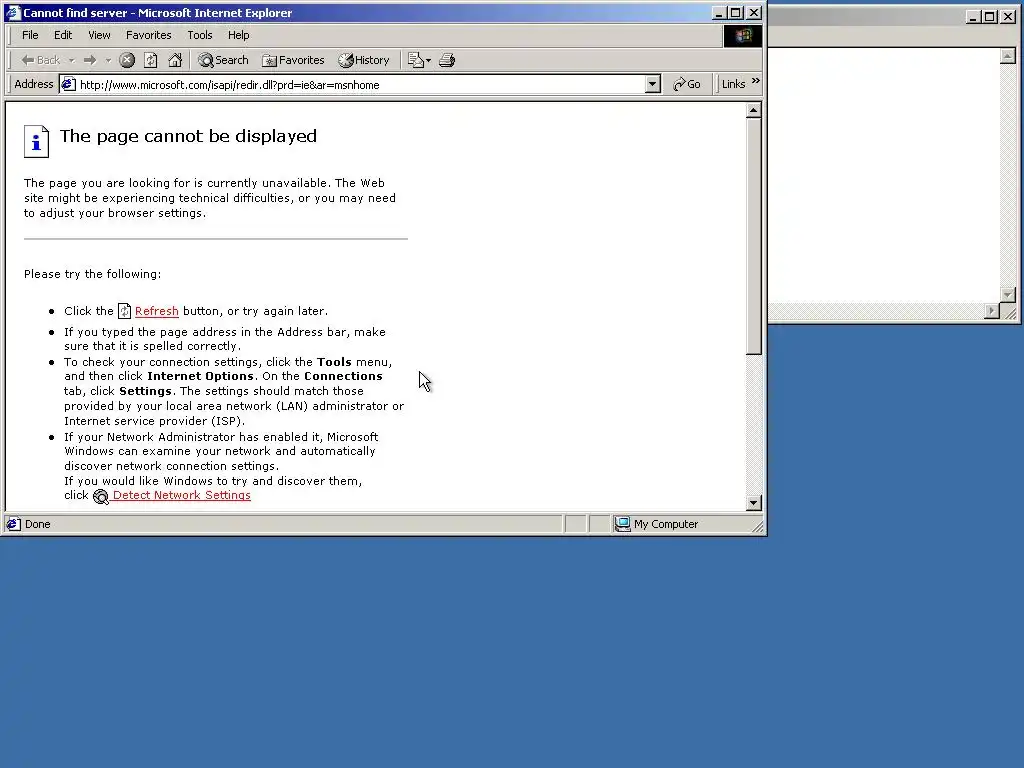Expand the Links toolbar chevron
This screenshot has width=1024, height=768.
[x=756, y=82]
